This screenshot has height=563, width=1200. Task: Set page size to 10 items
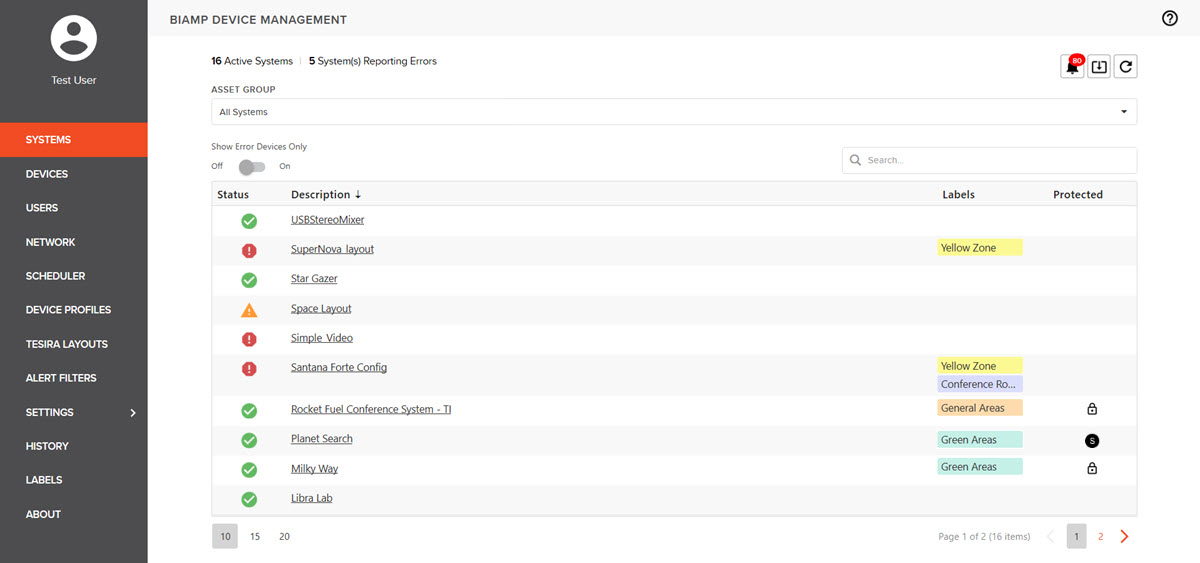[226, 537]
